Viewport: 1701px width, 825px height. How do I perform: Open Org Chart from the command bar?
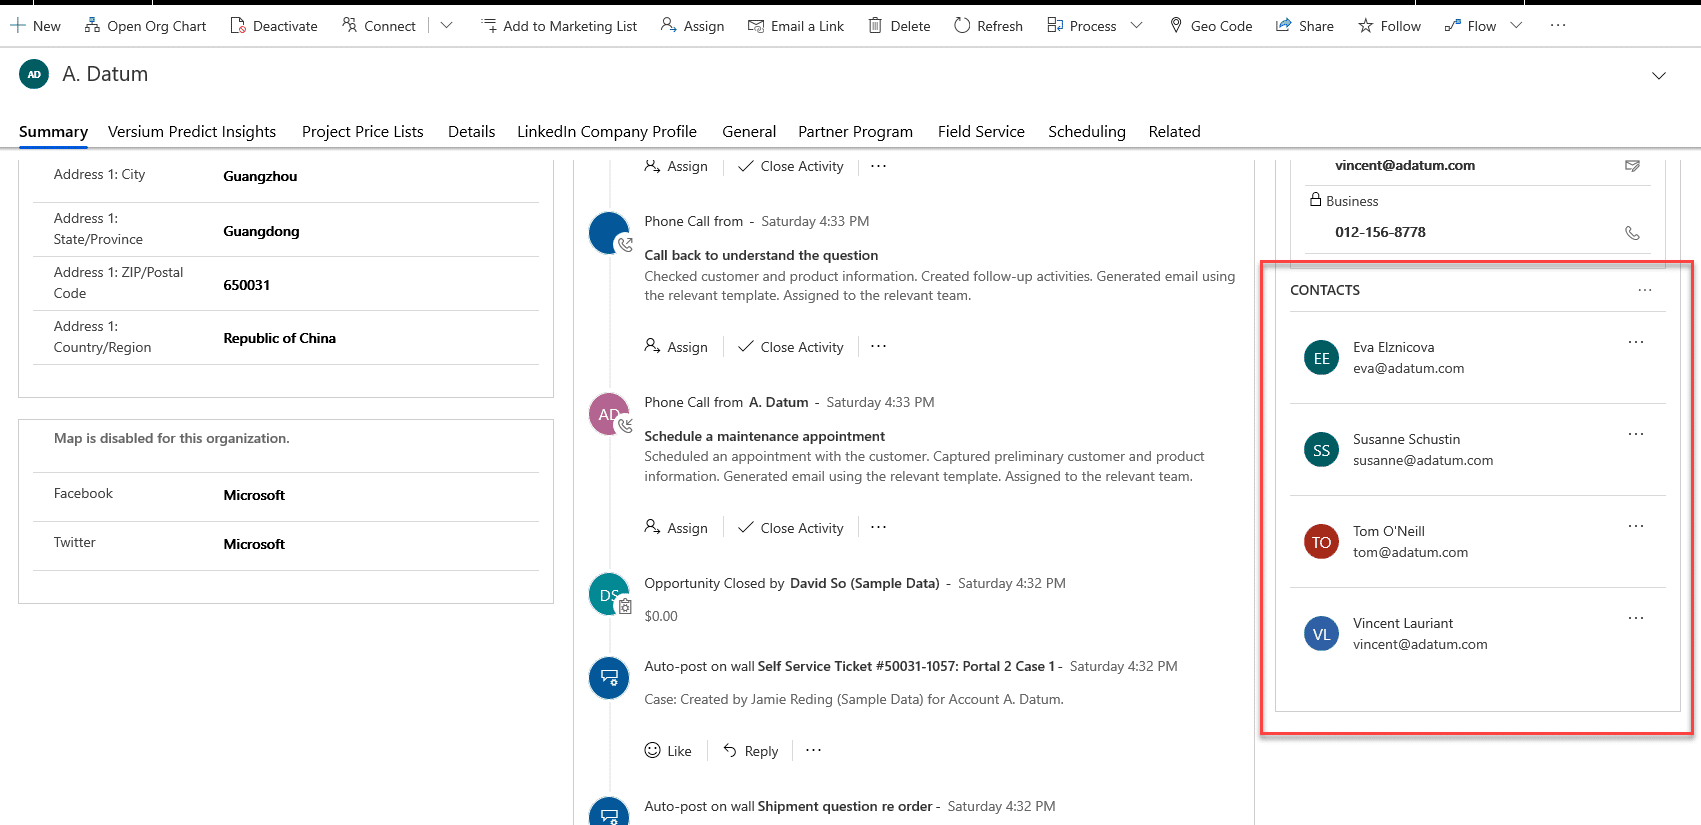(x=145, y=26)
